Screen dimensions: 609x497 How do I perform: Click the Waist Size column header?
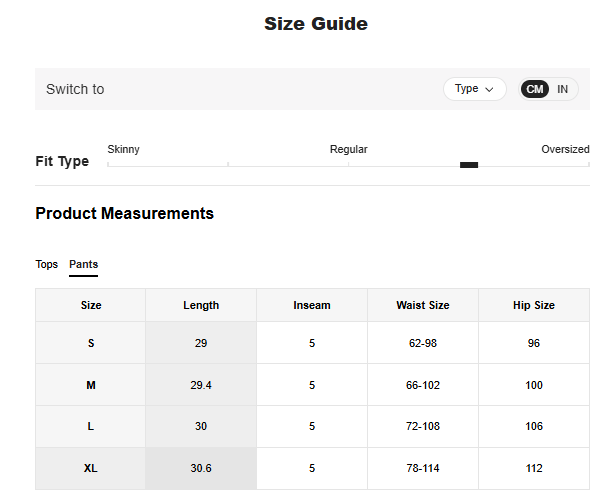(423, 305)
